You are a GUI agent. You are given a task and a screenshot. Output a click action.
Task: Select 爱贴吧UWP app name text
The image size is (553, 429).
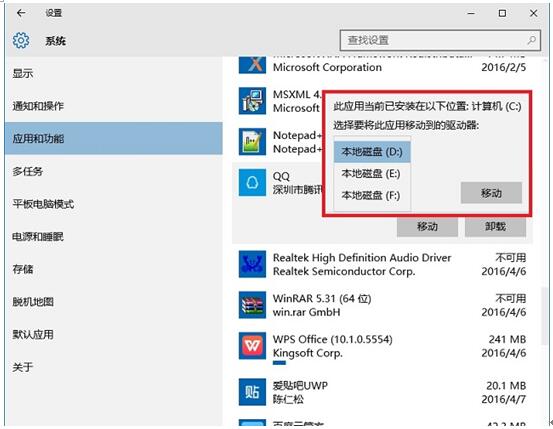point(300,385)
